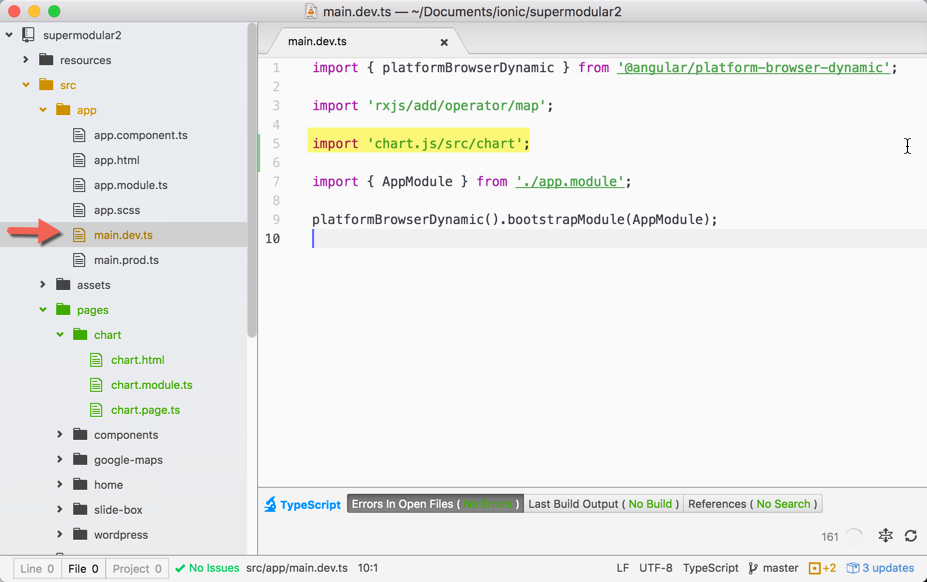Viewport: 927px width, 582px height.
Task: Click the file icon in the title bar
Action: (311, 11)
